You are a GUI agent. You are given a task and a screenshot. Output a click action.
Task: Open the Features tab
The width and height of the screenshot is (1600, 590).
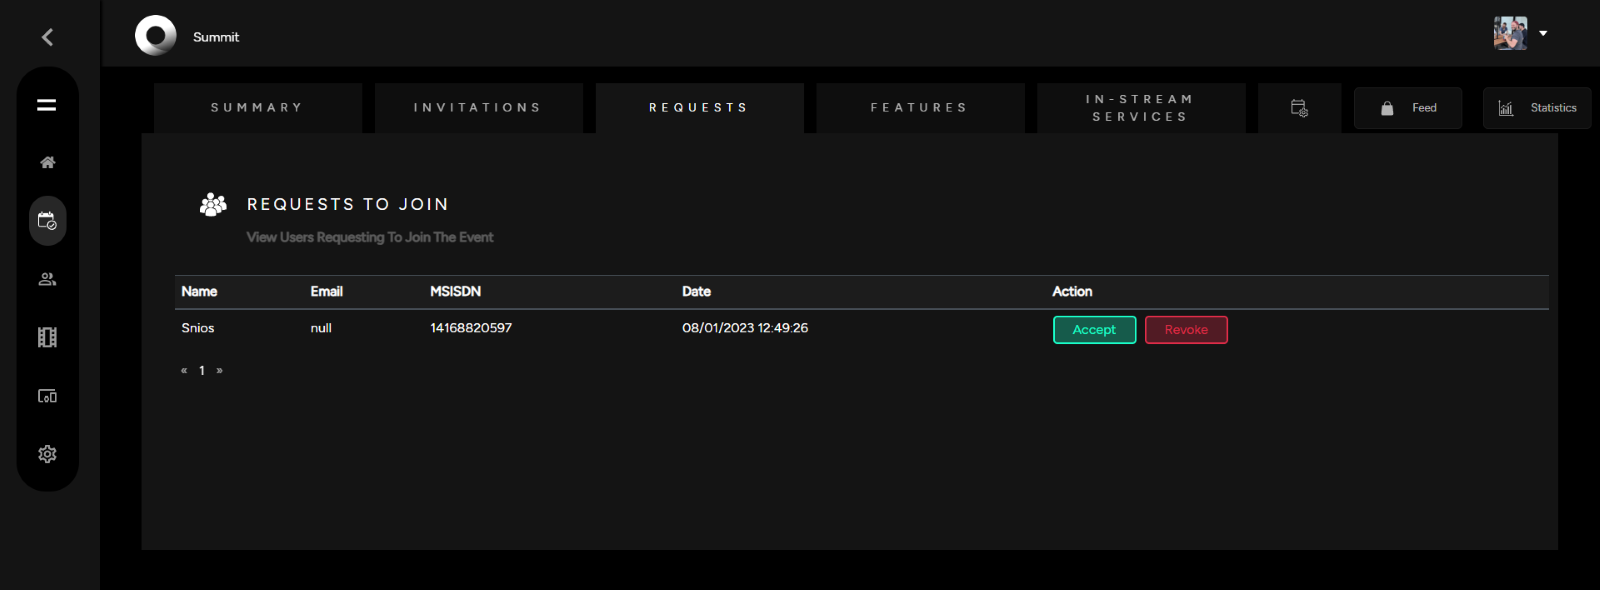coord(919,108)
